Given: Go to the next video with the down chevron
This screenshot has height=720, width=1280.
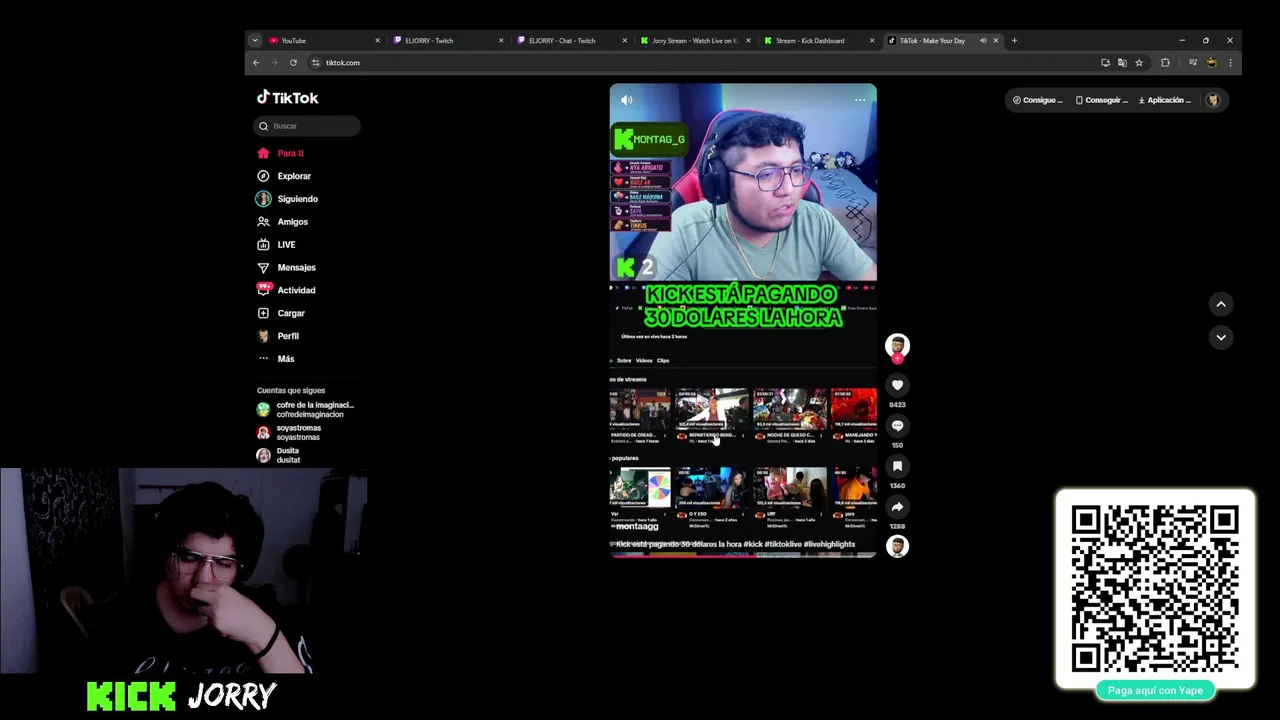Looking at the screenshot, I should tap(1221, 337).
